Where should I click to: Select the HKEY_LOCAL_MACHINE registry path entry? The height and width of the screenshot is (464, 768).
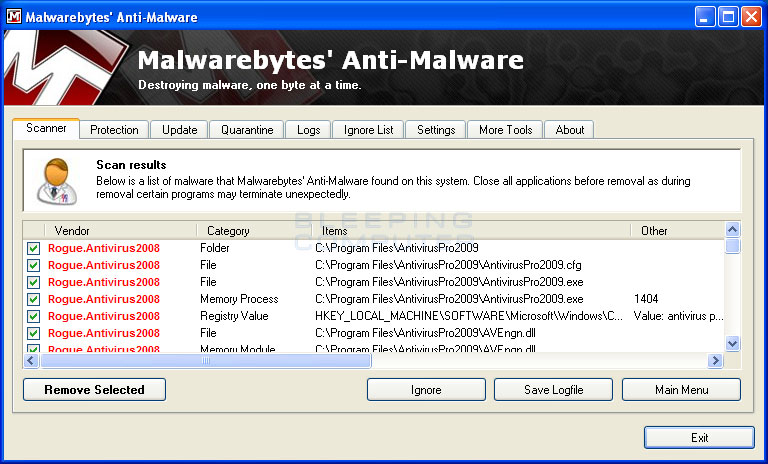[x=469, y=316]
